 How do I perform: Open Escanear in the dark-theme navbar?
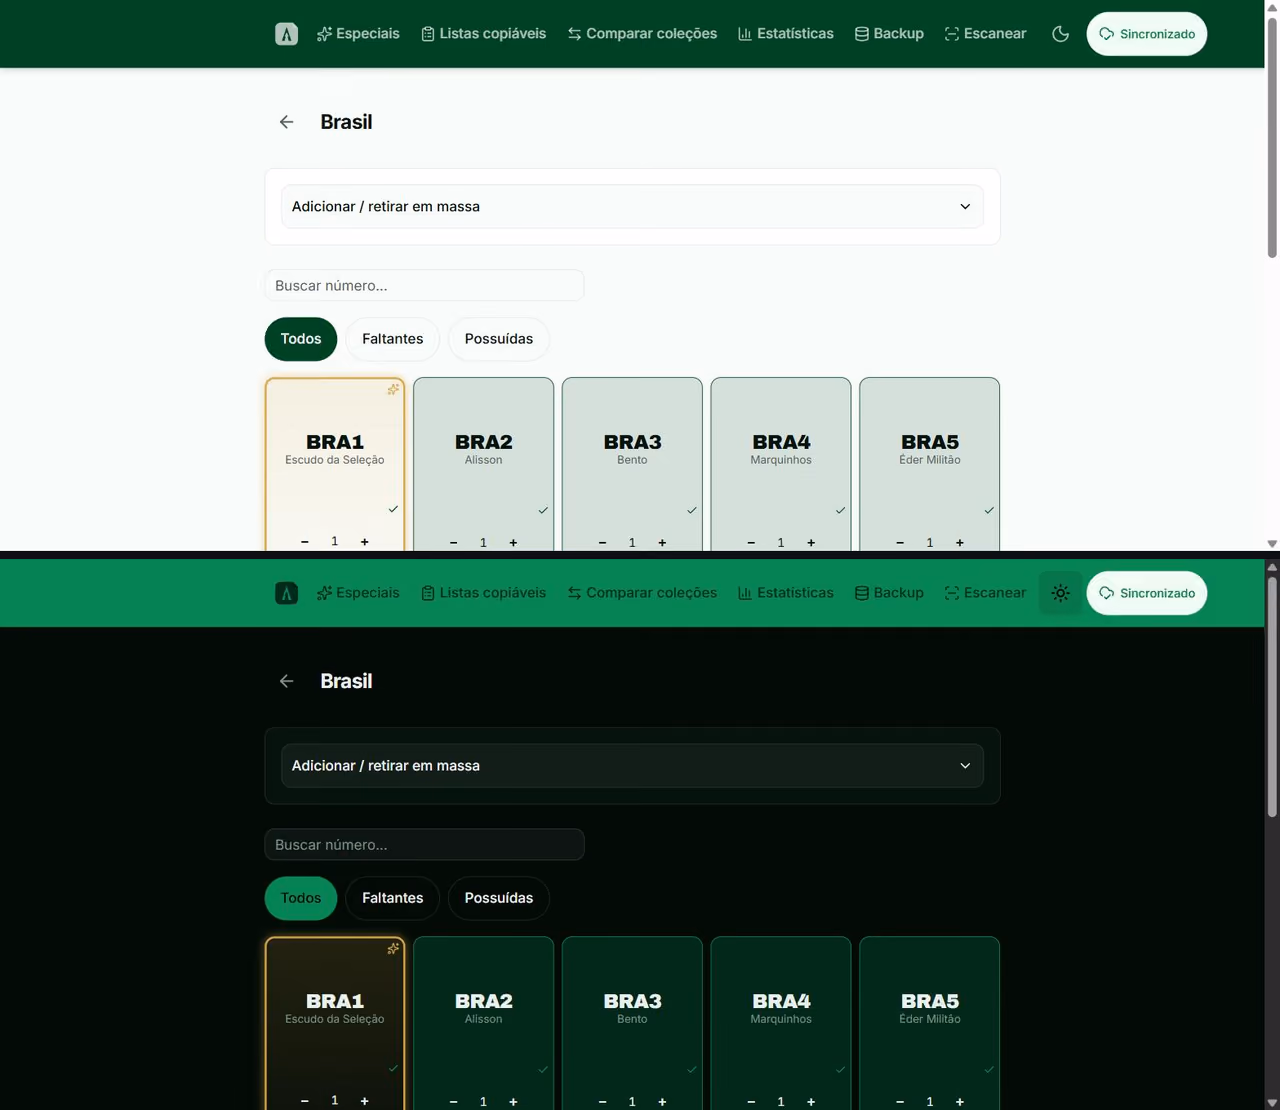[986, 593]
